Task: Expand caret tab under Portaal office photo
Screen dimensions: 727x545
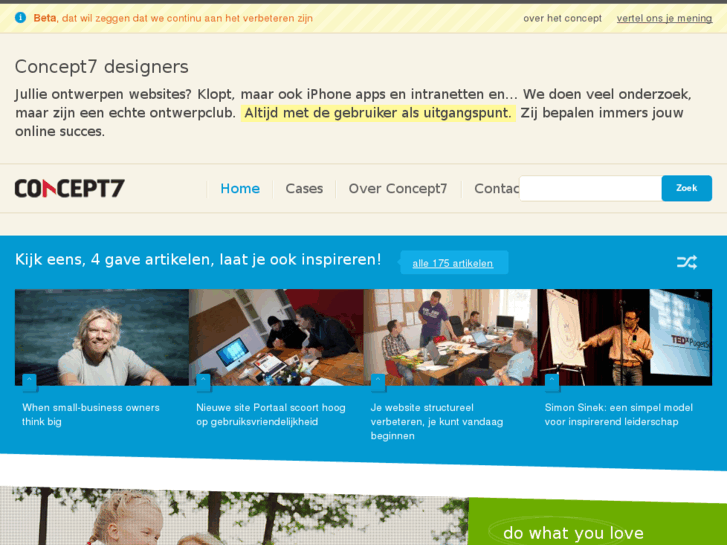Action: coord(204,382)
